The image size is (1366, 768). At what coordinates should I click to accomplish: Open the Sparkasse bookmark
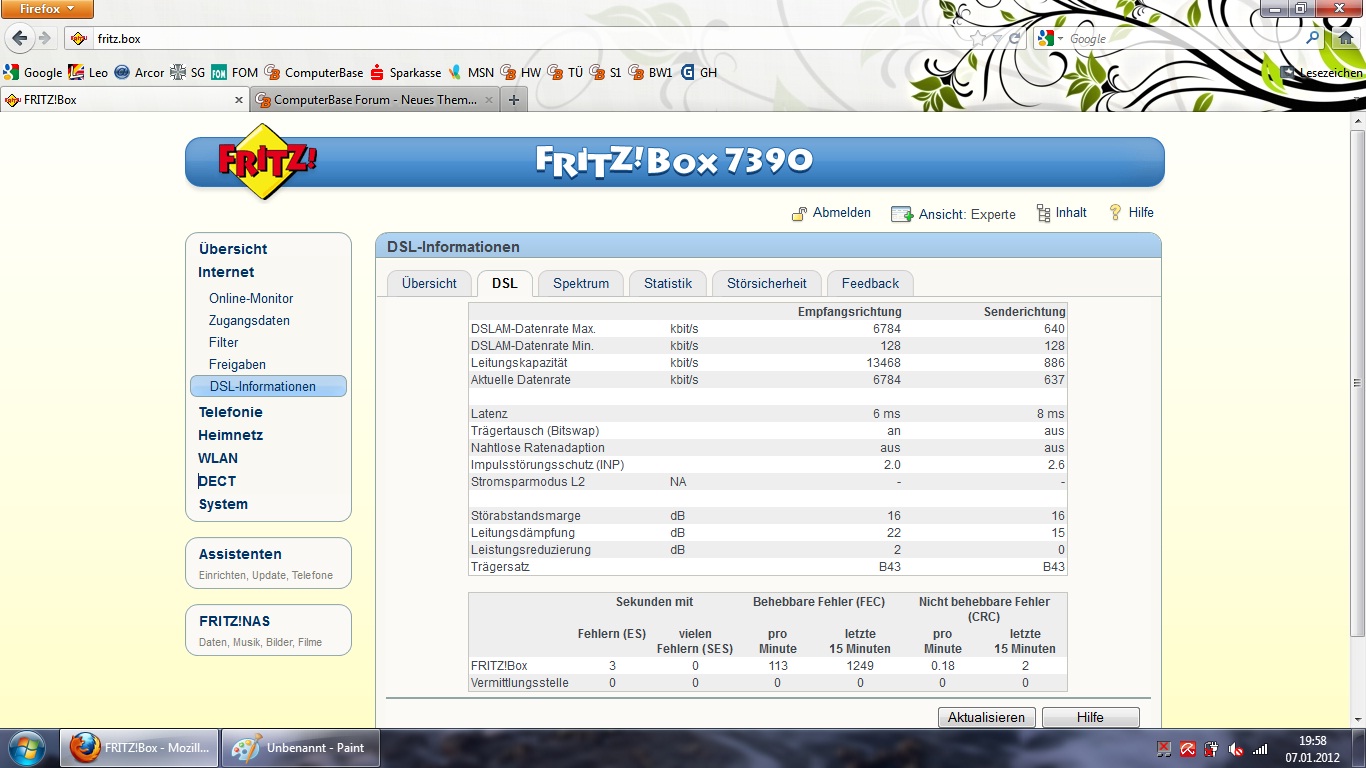406,72
